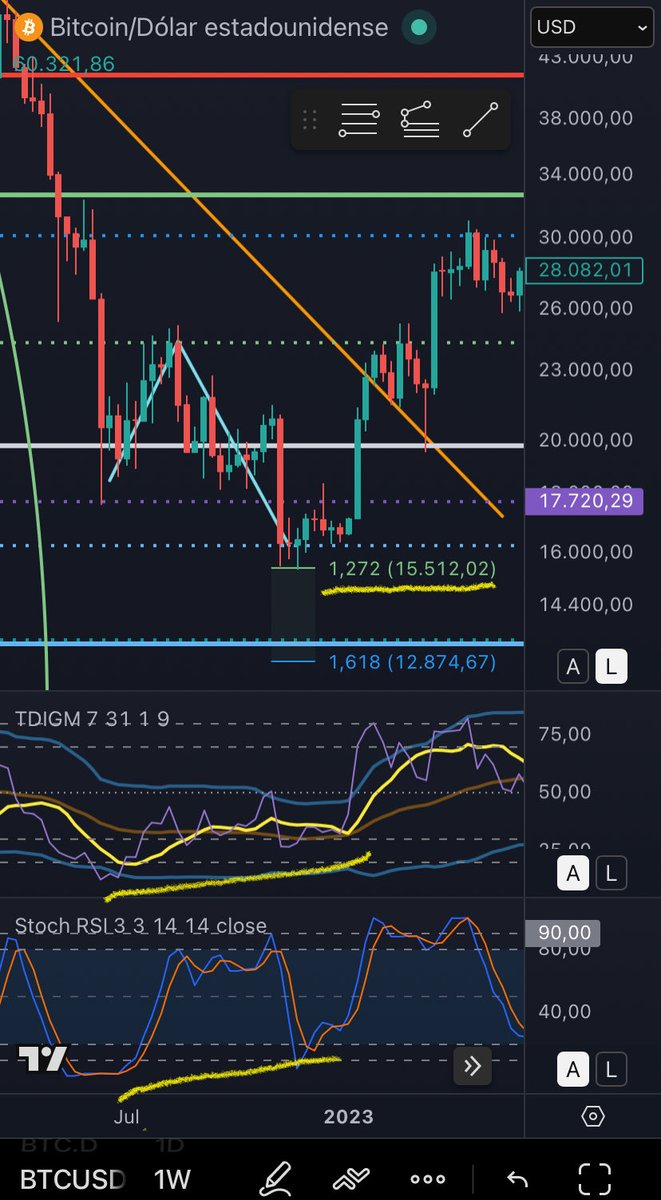This screenshot has height=1200, width=661.
Task: Tap 38.000,00 on the price axis
Action: 585,117
